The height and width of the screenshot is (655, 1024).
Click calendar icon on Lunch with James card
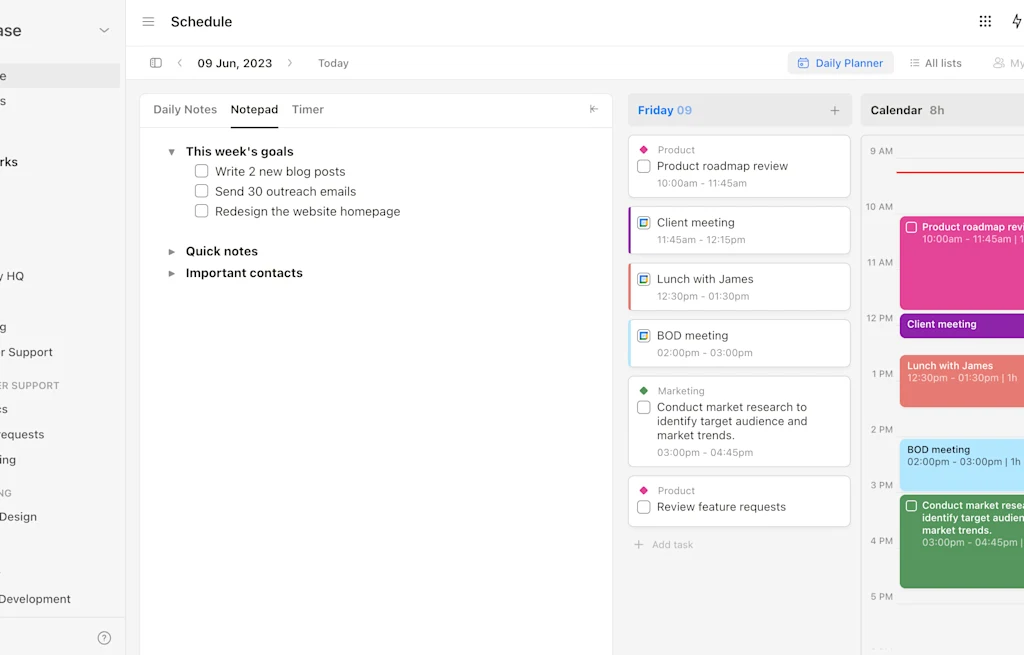pos(643,280)
